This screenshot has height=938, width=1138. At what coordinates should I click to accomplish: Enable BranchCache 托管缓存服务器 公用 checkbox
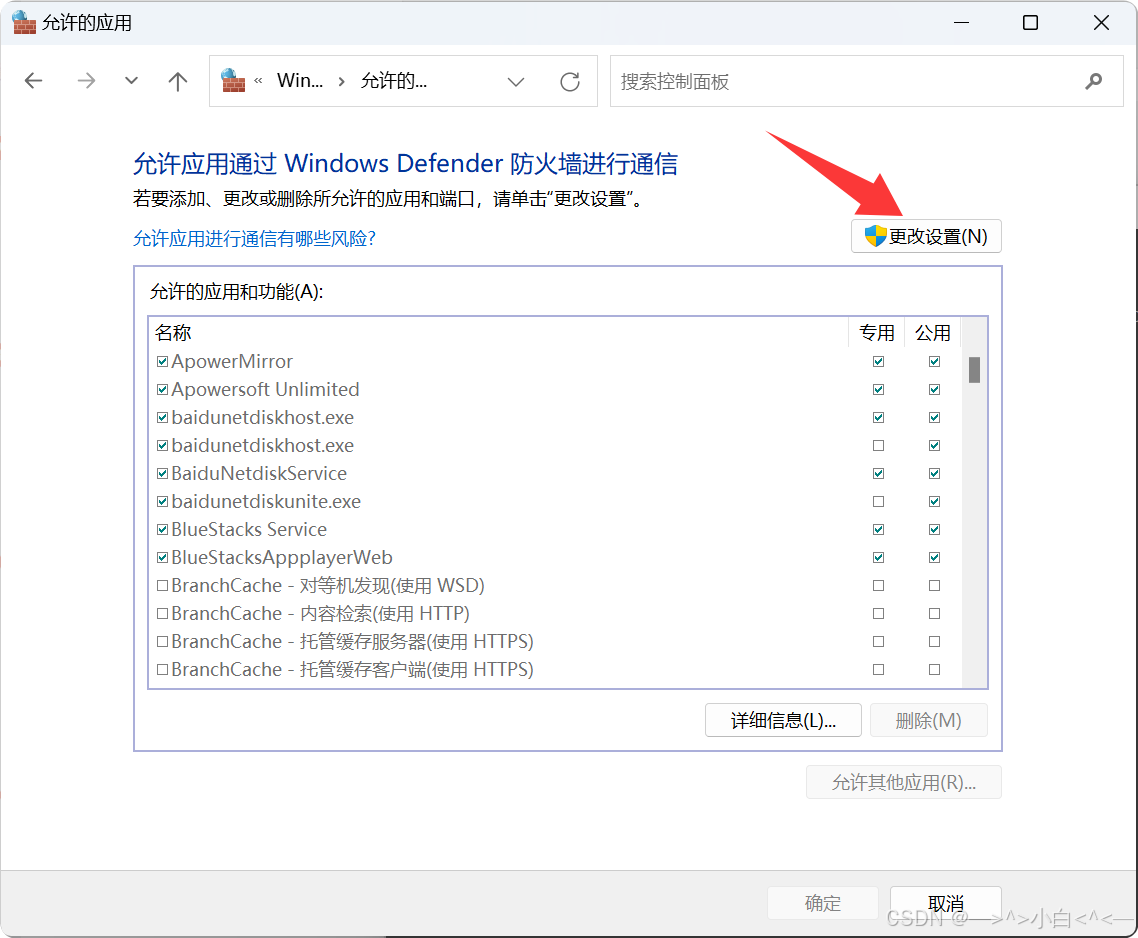pyautogui.click(x=934, y=641)
